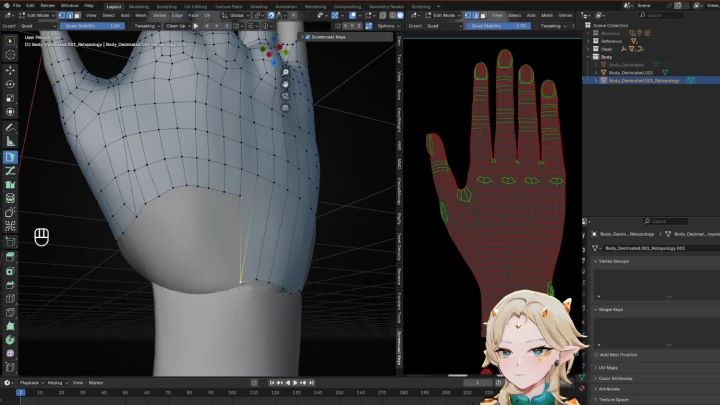This screenshot has width=720, height=405.
Task: Enable vertex select mode in left viewport
Action: click(x=62, y=15)
